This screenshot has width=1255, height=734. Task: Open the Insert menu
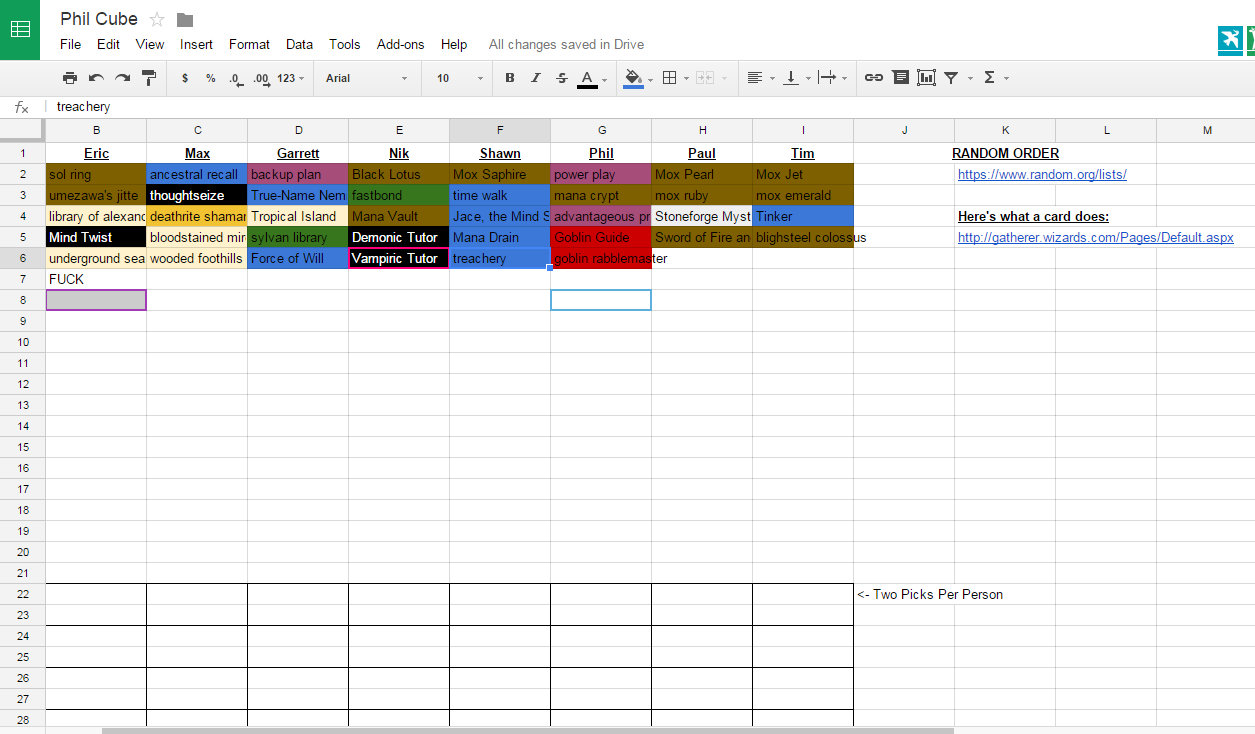(196, 44)
